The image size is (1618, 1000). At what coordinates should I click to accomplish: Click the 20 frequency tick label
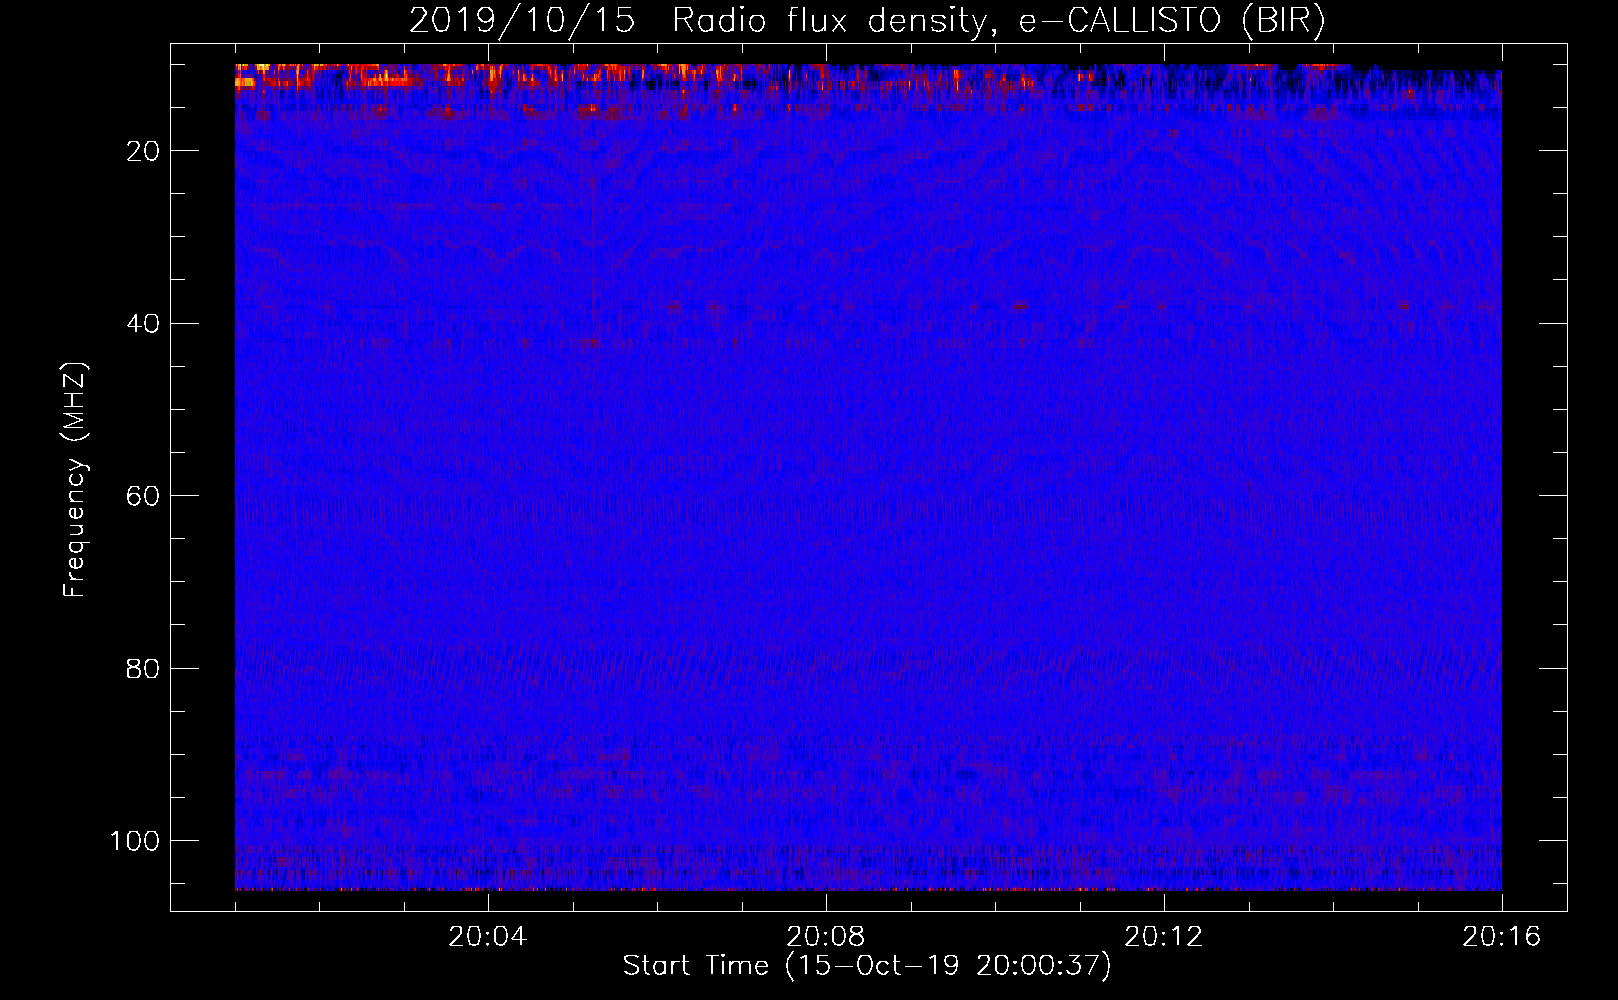click(144, 151)
